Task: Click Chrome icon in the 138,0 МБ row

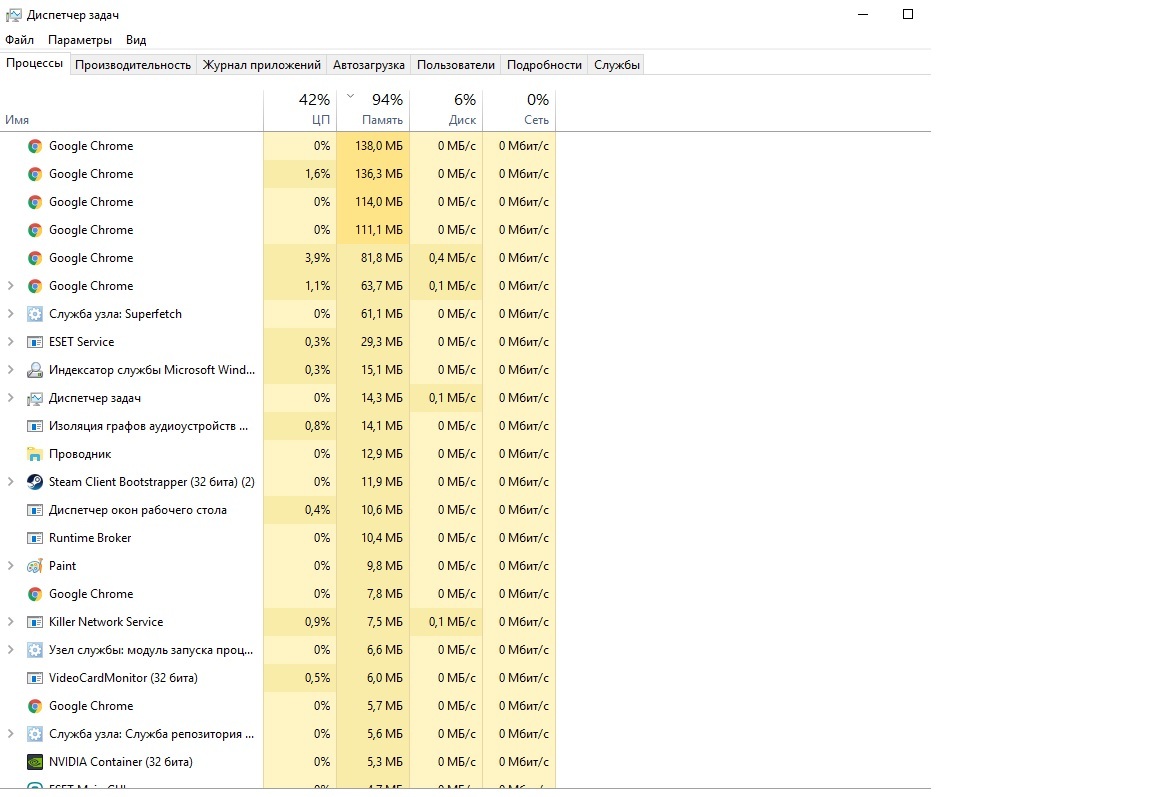Action: pyautogui.click(x=35, y=146)
